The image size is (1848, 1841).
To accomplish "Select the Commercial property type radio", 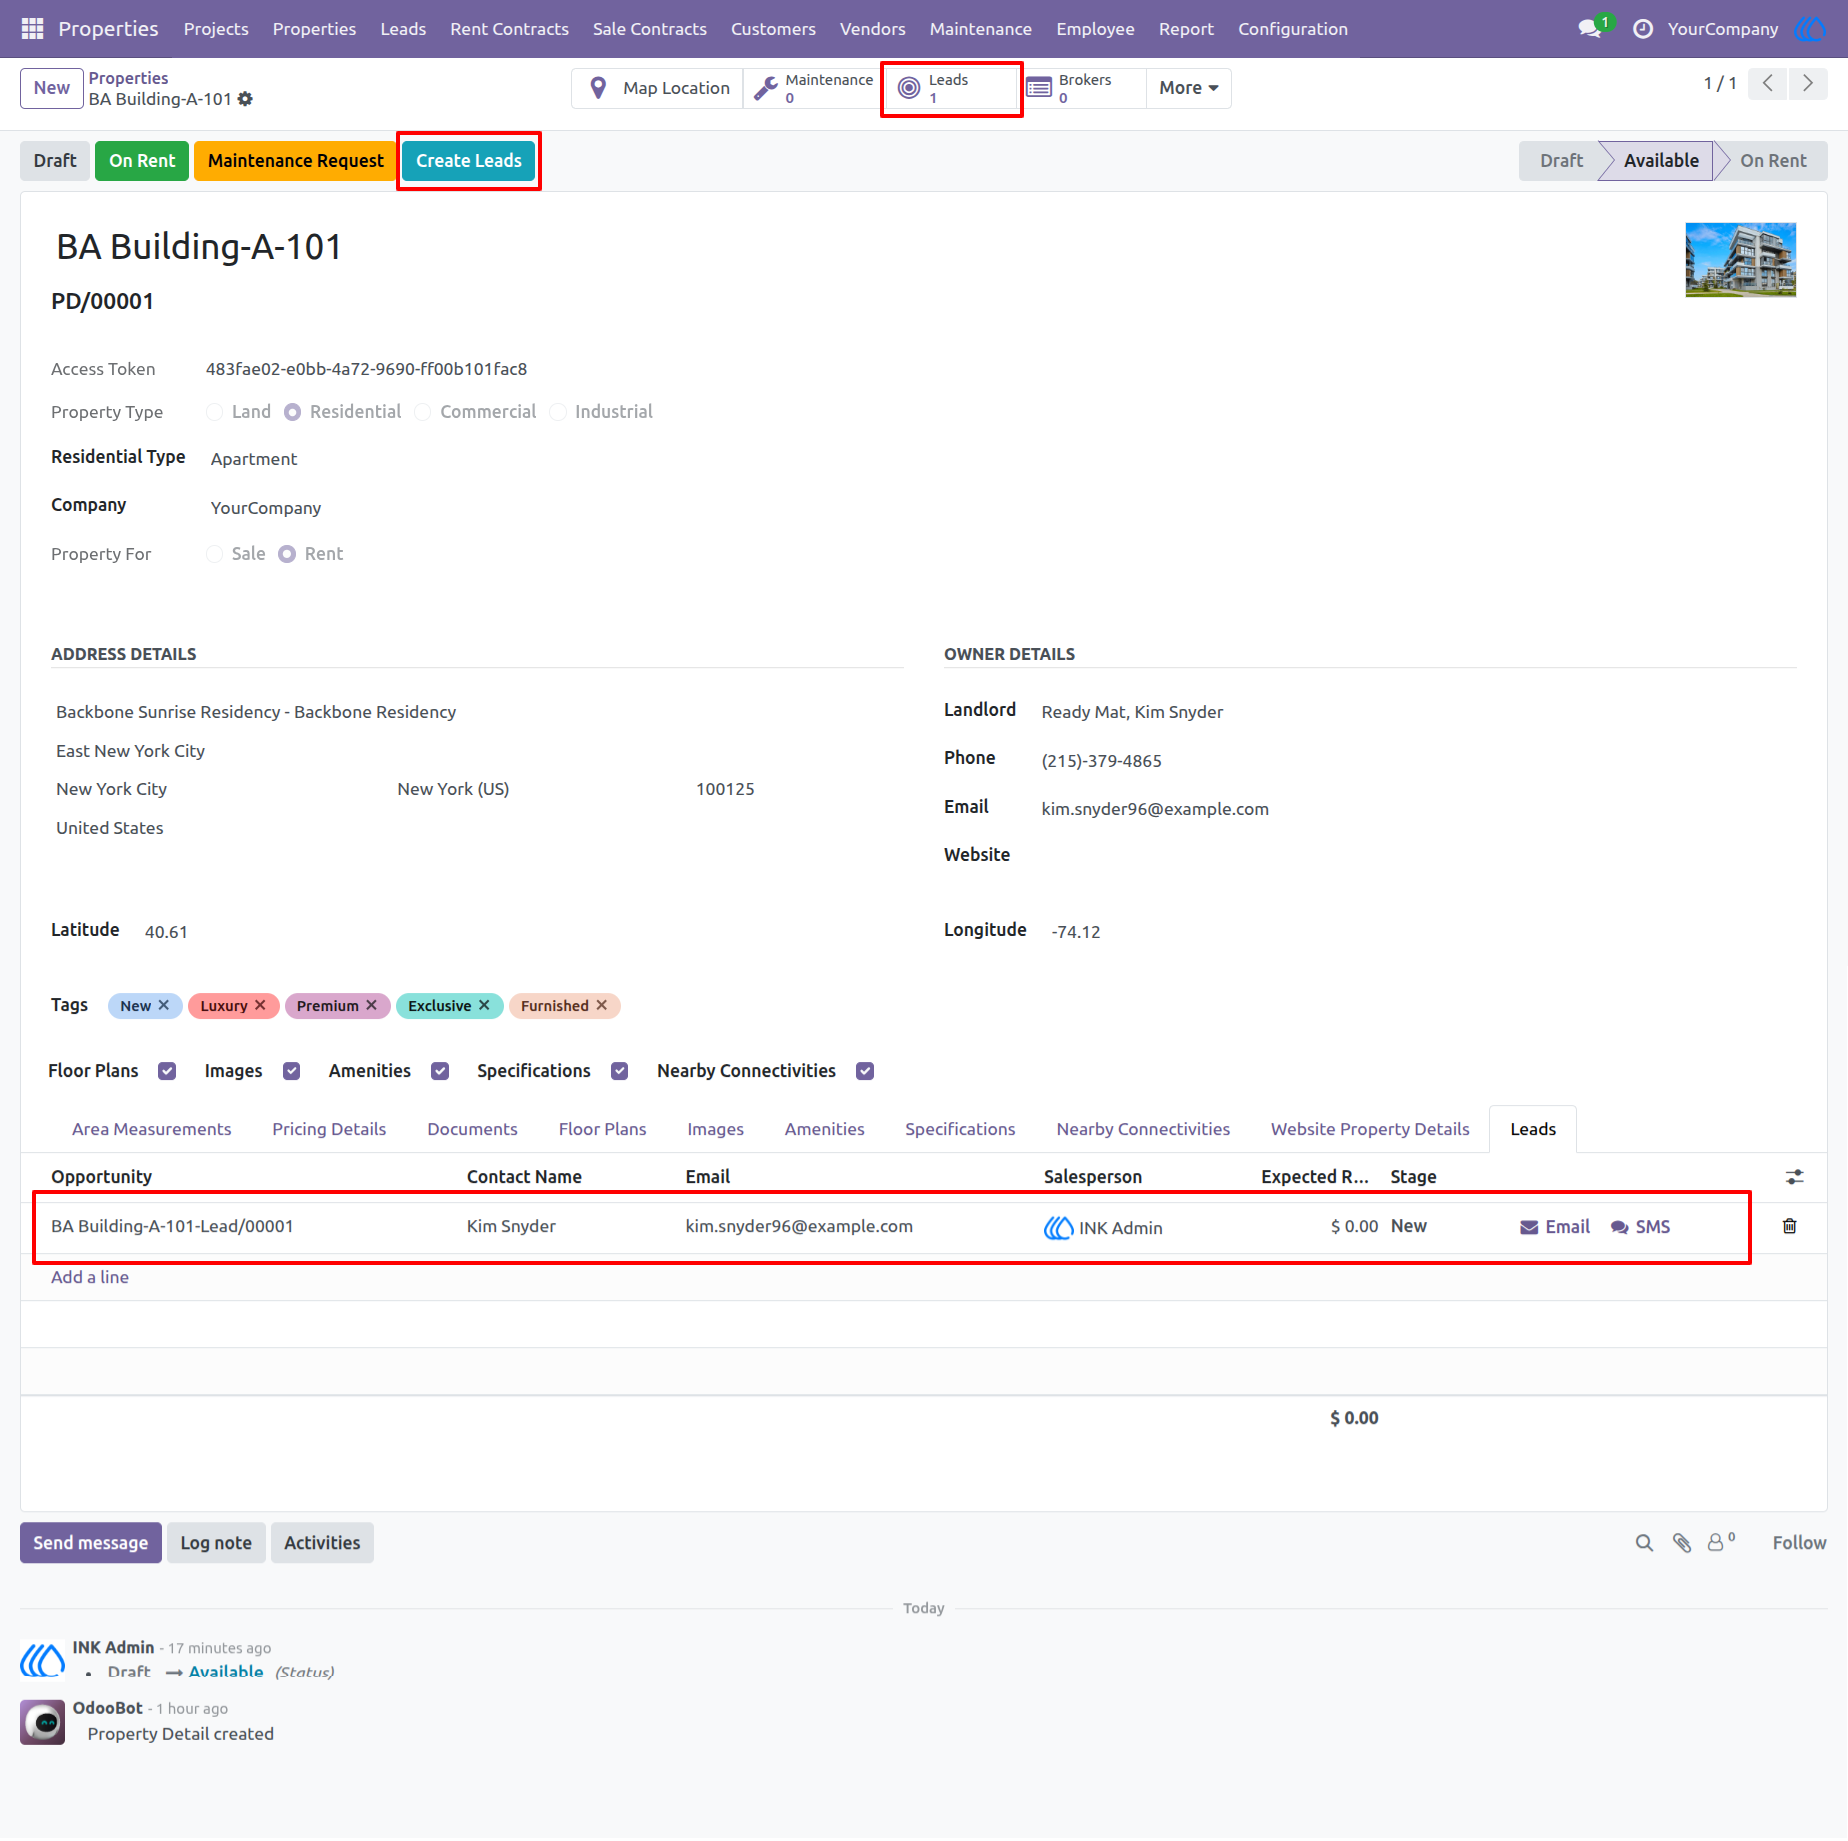I will coord(423,412).
